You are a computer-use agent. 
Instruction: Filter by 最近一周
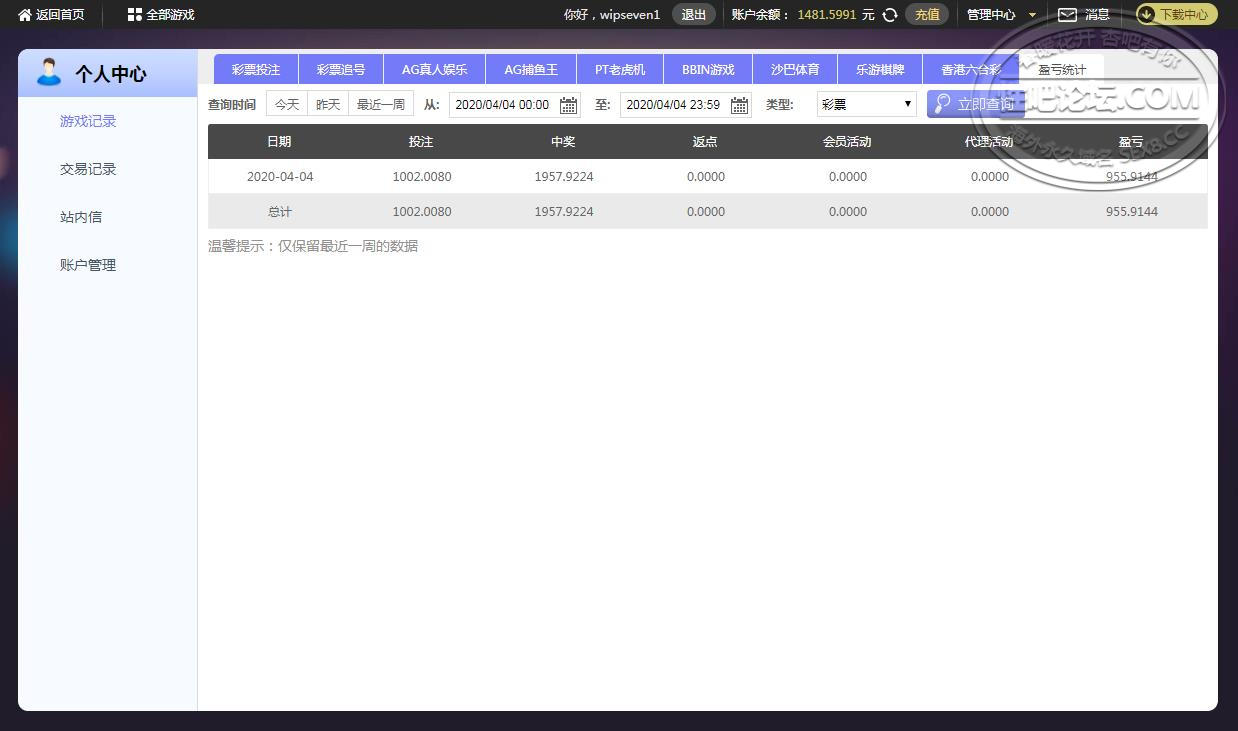point(381,104)
